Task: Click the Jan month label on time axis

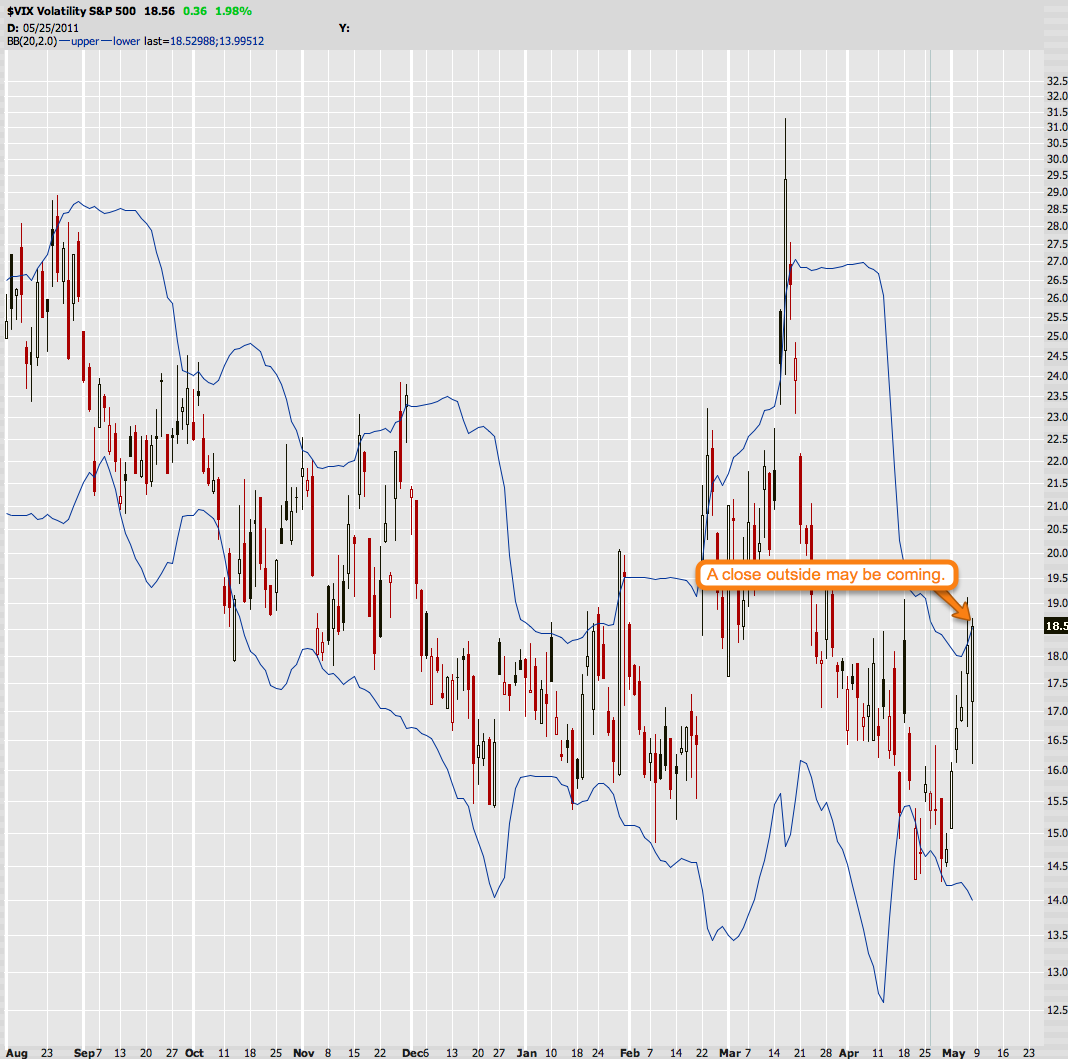Action: [x=526, y=1053]
